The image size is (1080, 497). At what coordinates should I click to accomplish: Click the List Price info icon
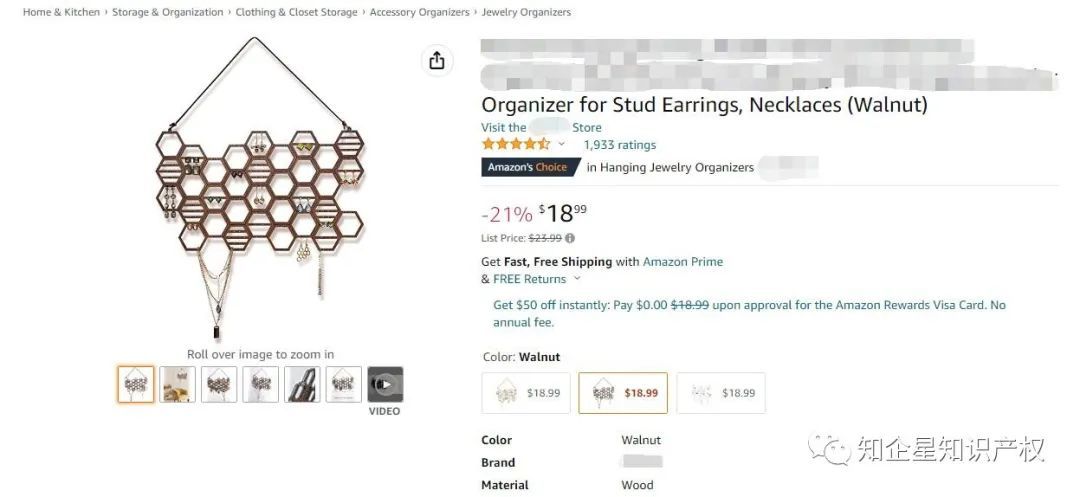570,238
